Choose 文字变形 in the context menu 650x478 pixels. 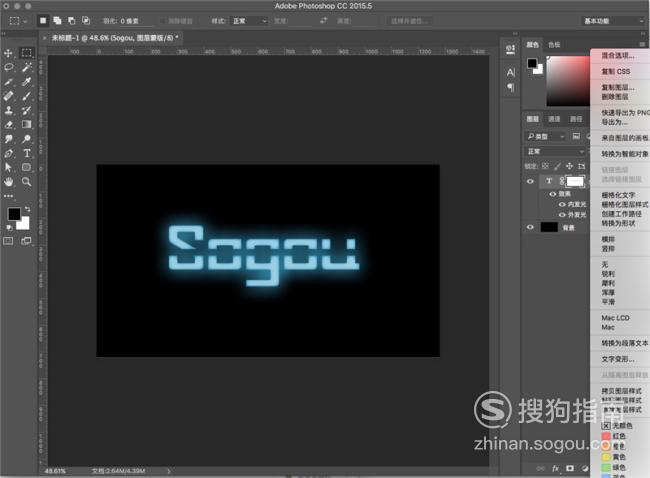(x=618, y=359)
